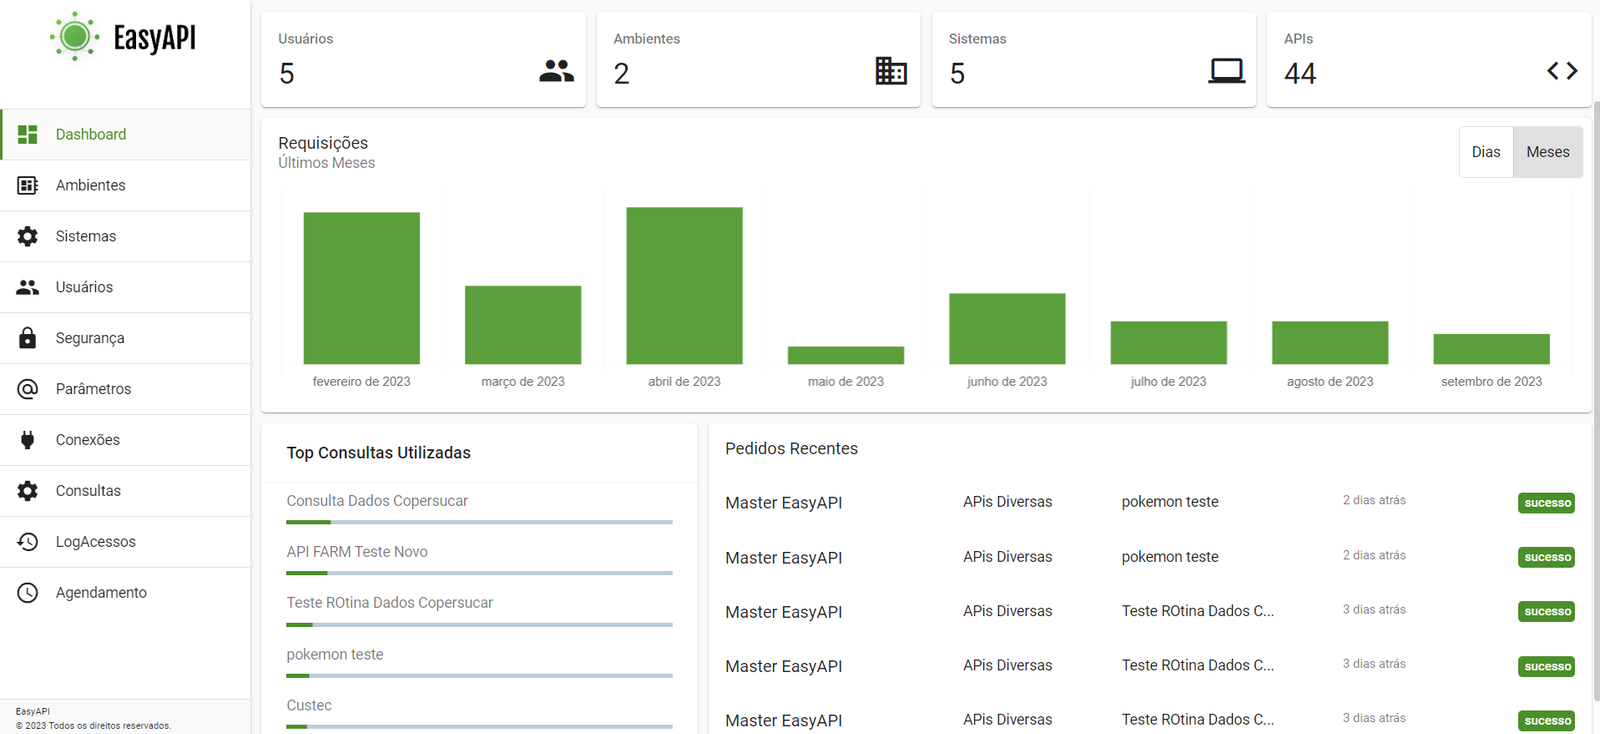Click the julho de 2023 bar
1600x734 pixels.
click(x=1169, y=343)
